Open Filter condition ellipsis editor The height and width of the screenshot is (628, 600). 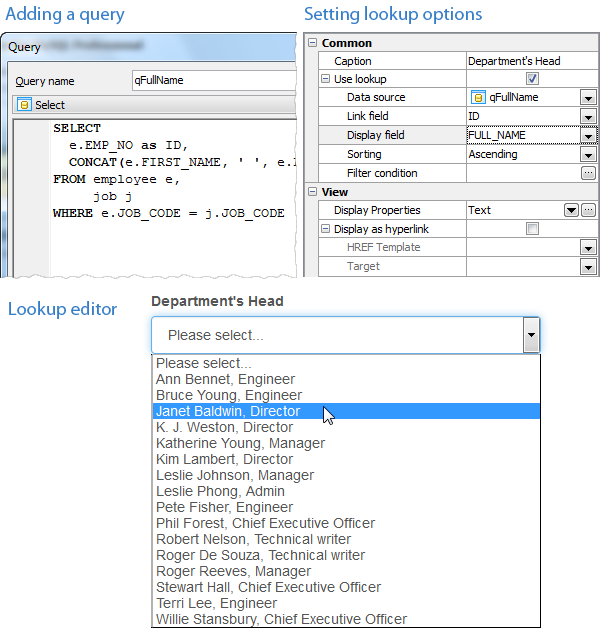pyautogui.click(x=588, y=173)
